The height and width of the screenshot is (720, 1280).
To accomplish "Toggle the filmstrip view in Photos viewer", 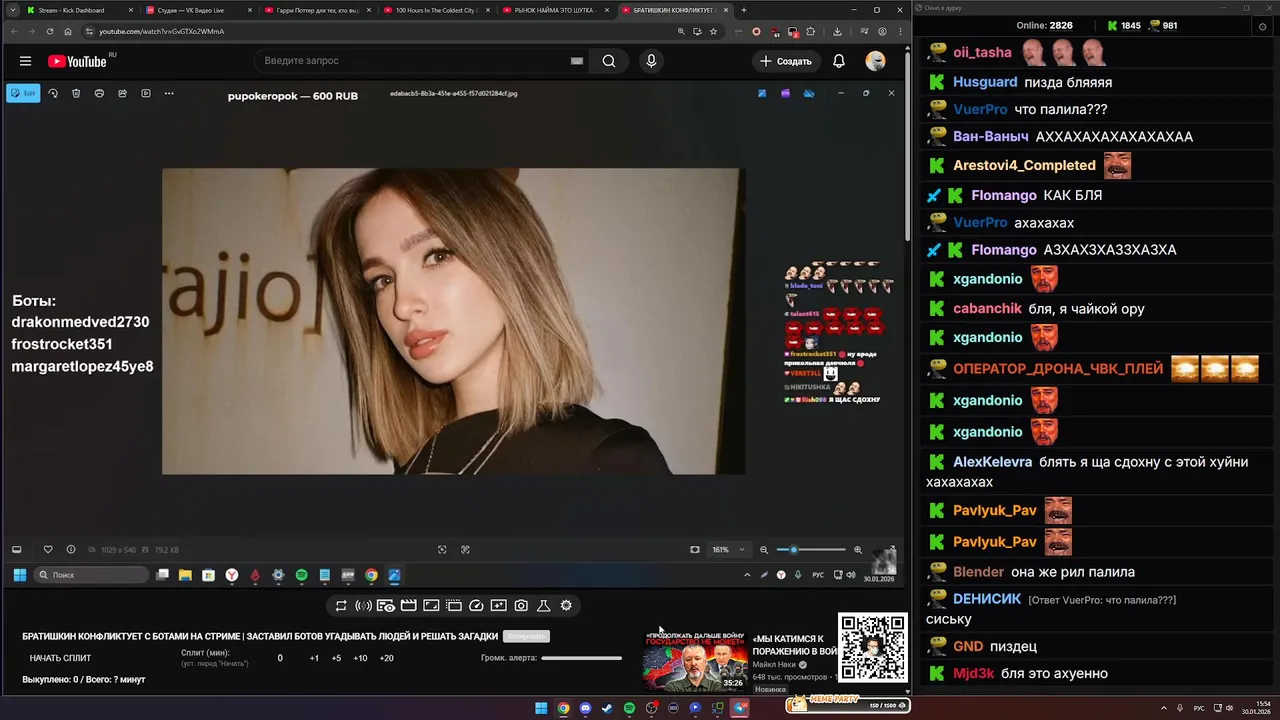I will point(17,549).
